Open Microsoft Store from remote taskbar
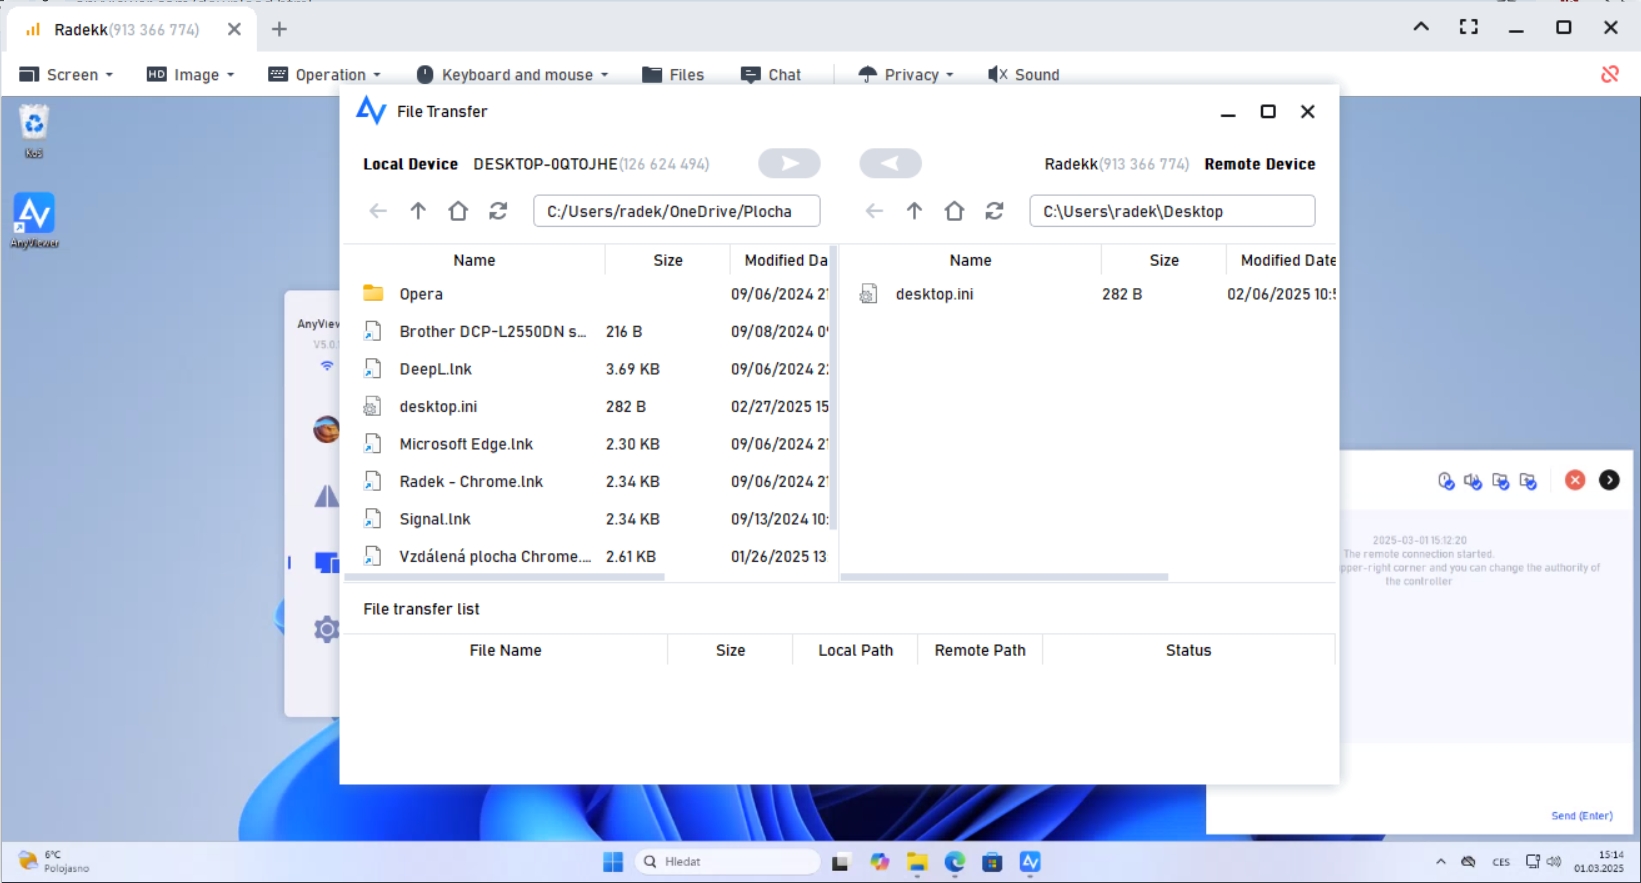Screen dimensions: 1641x883 [992, 862]
